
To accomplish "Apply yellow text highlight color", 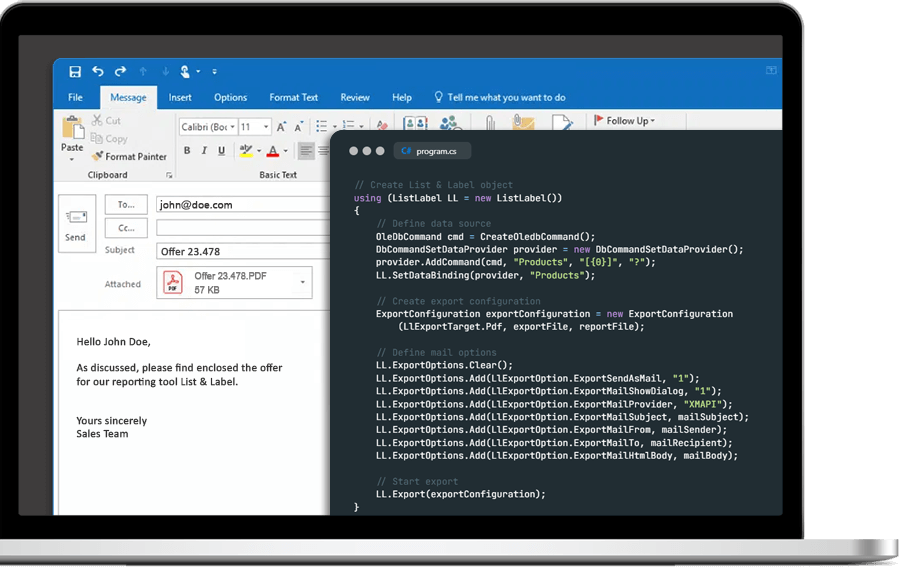I will (x=246, y=151).
